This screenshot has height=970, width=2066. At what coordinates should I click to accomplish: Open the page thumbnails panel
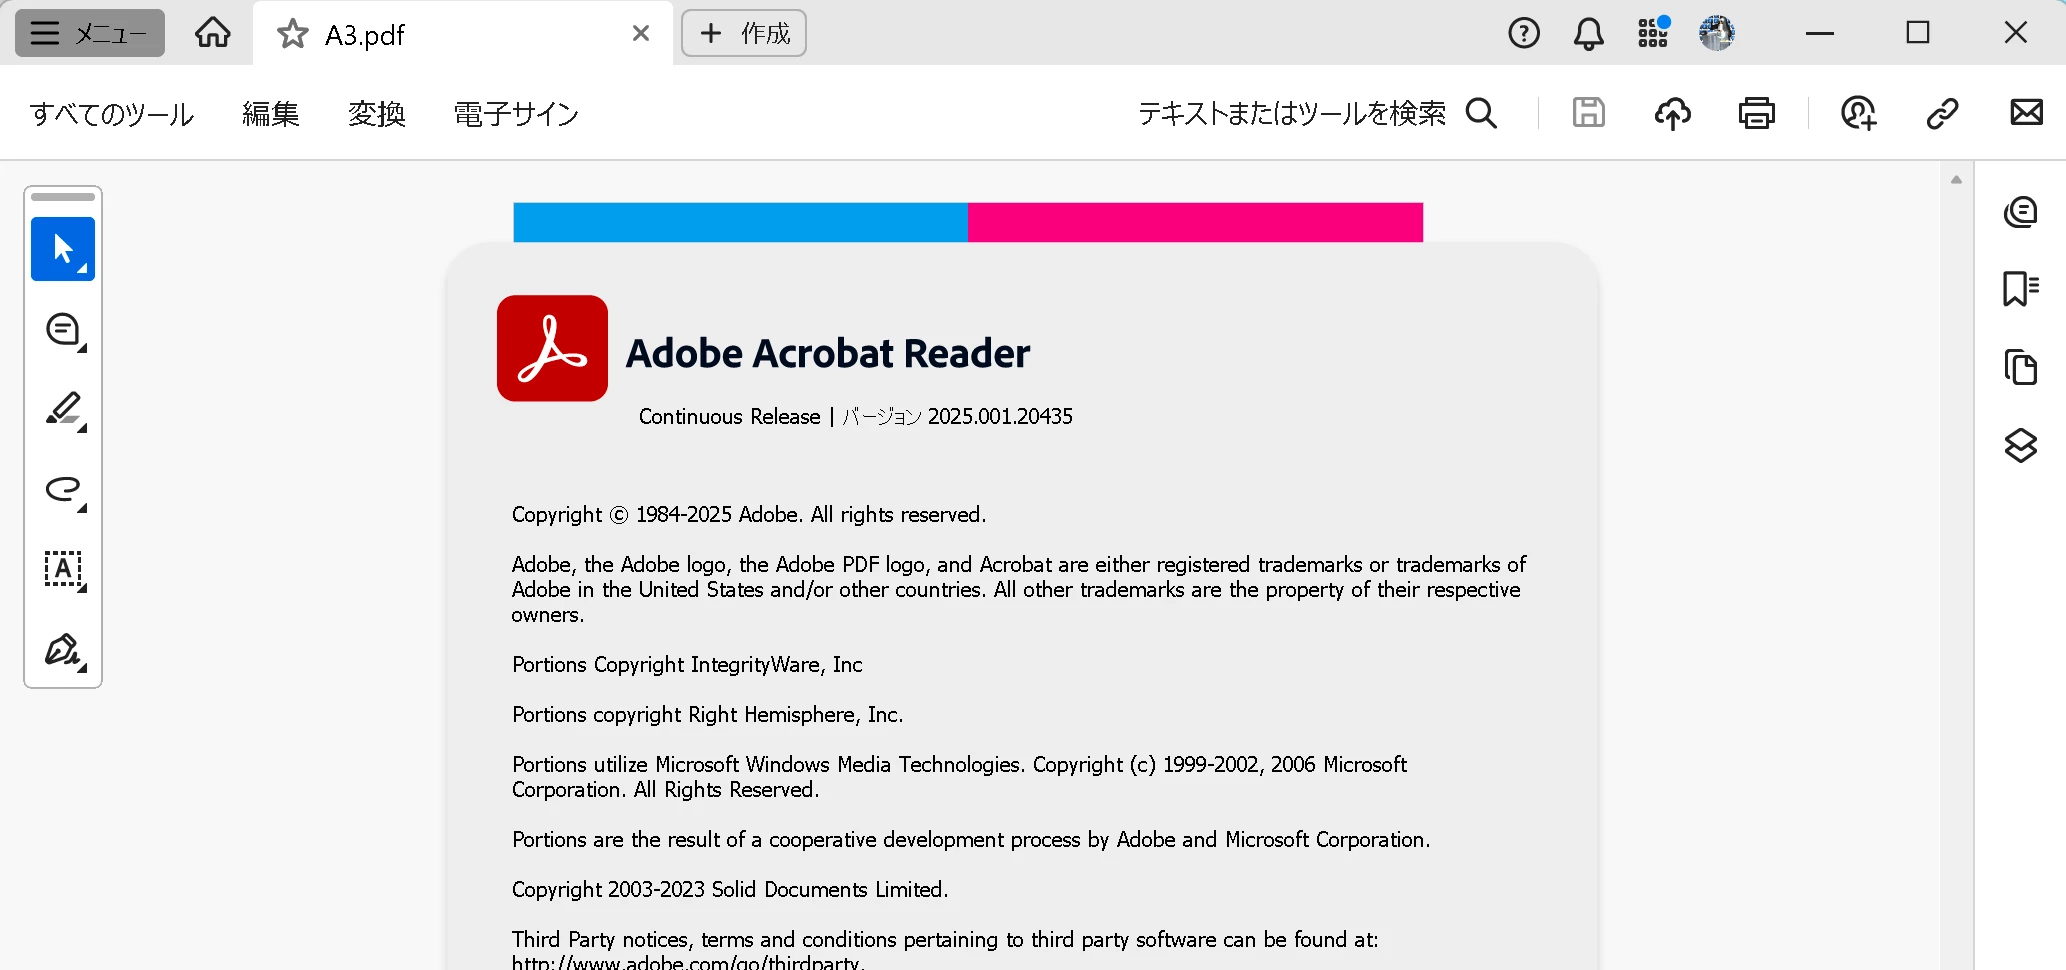pyautogui.click(x=2021, y=367)
